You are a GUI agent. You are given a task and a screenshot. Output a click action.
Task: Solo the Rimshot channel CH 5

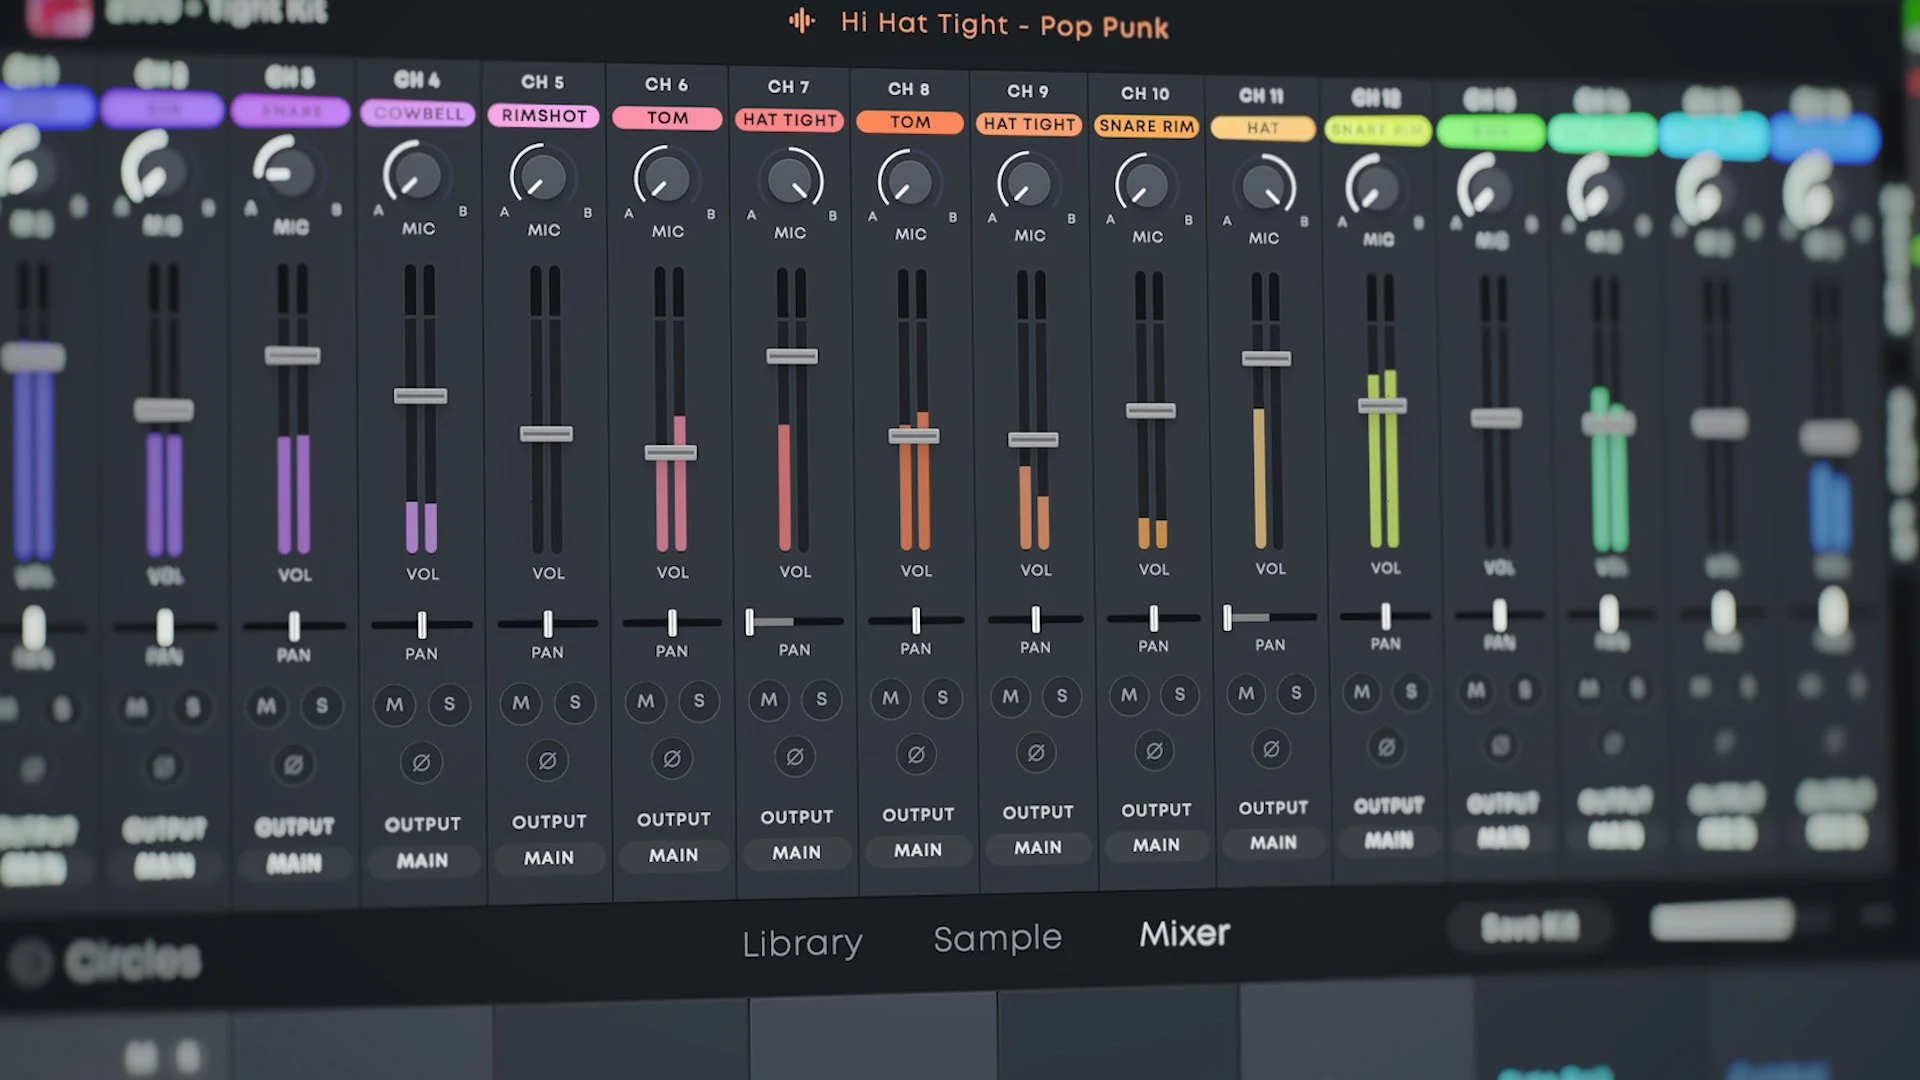[575, 703]
